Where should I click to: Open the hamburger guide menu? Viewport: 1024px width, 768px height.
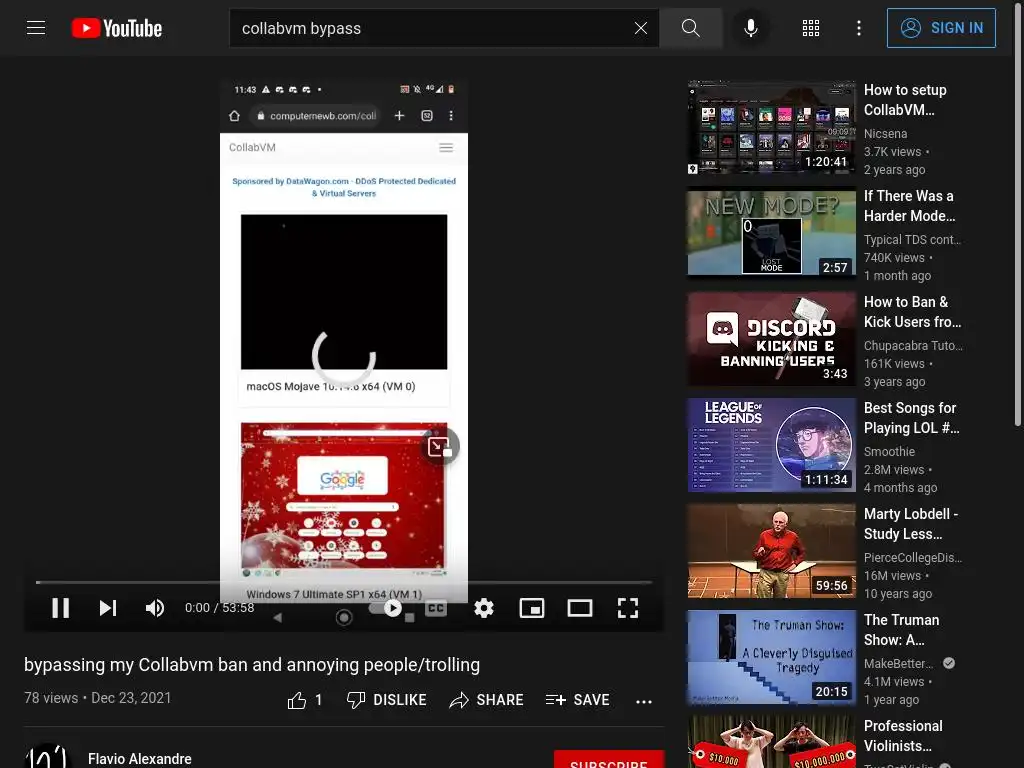pyautogui.click(x=36, y=28)
